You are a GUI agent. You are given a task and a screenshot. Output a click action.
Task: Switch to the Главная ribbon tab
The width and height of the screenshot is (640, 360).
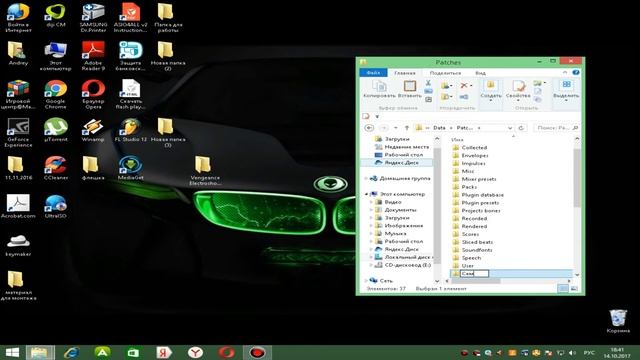(404, 73)
